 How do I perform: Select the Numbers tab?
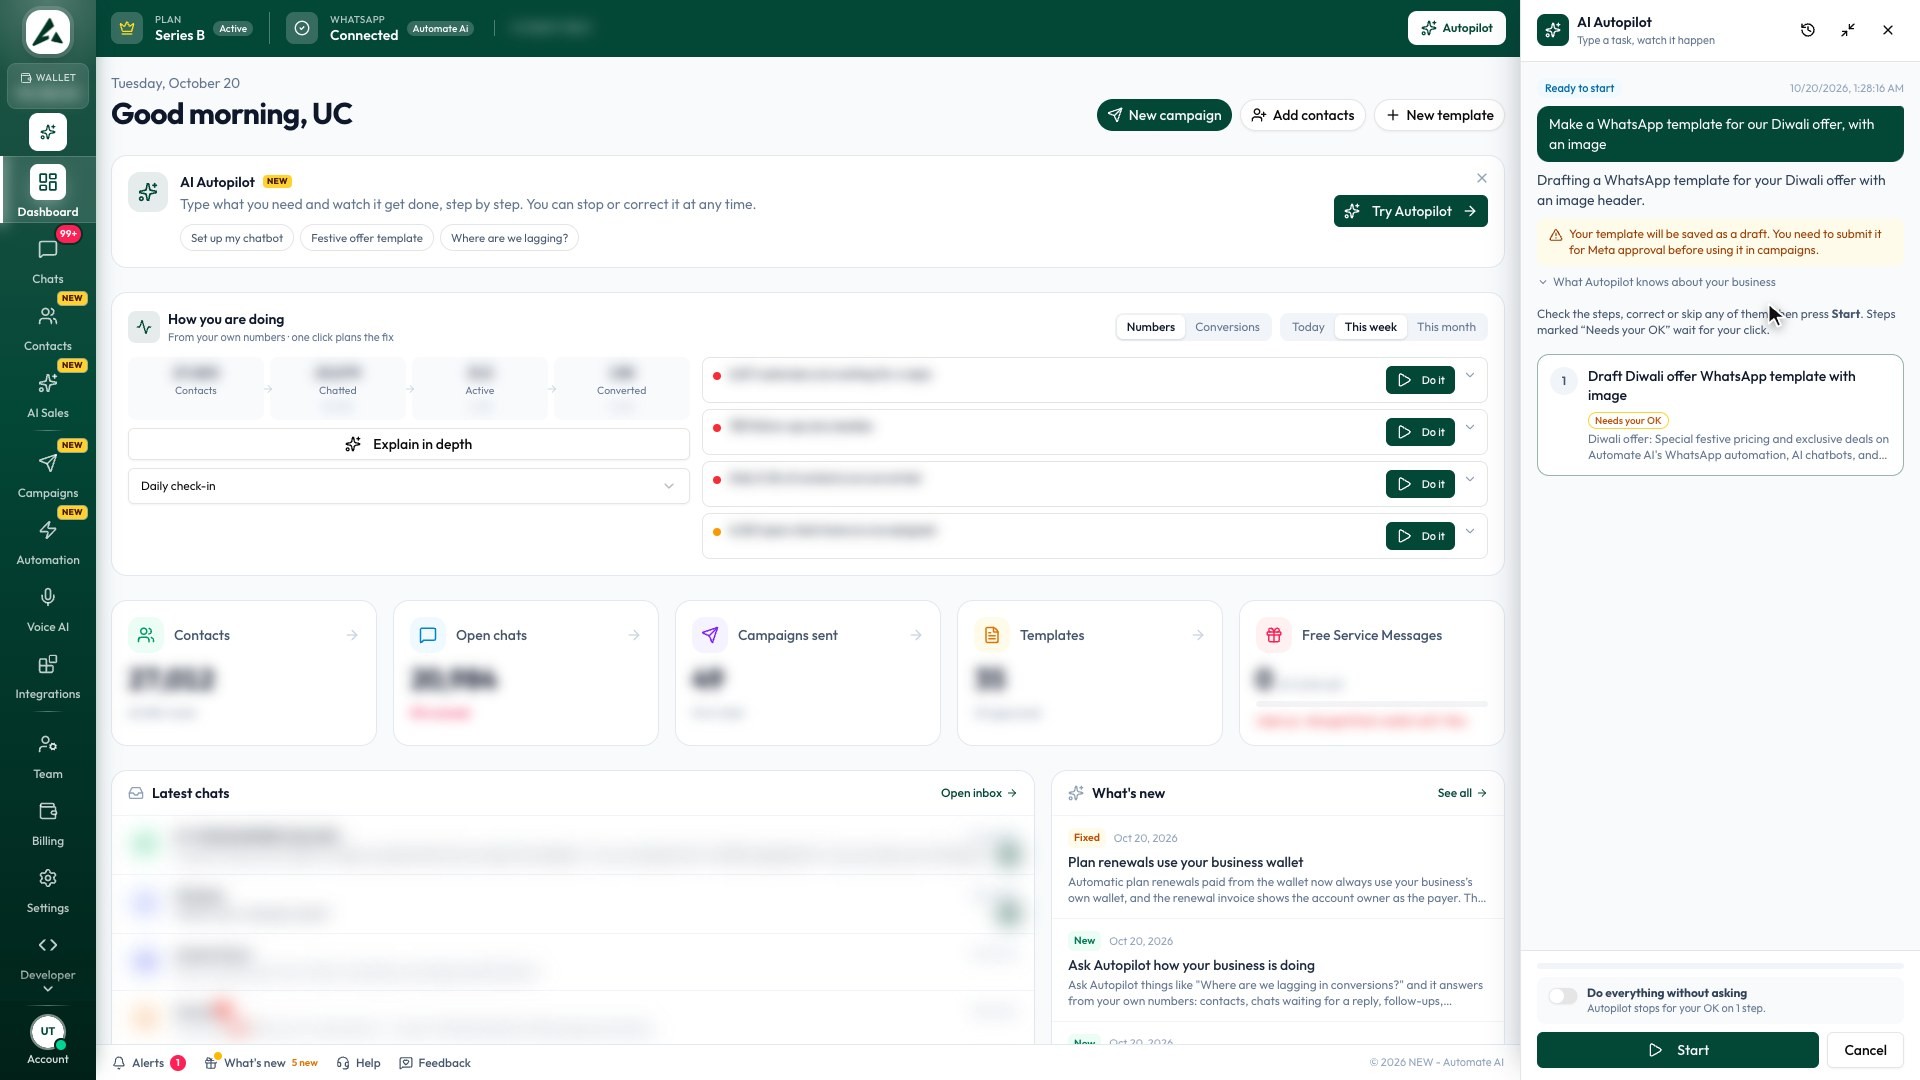click(x=1150, y=327)
